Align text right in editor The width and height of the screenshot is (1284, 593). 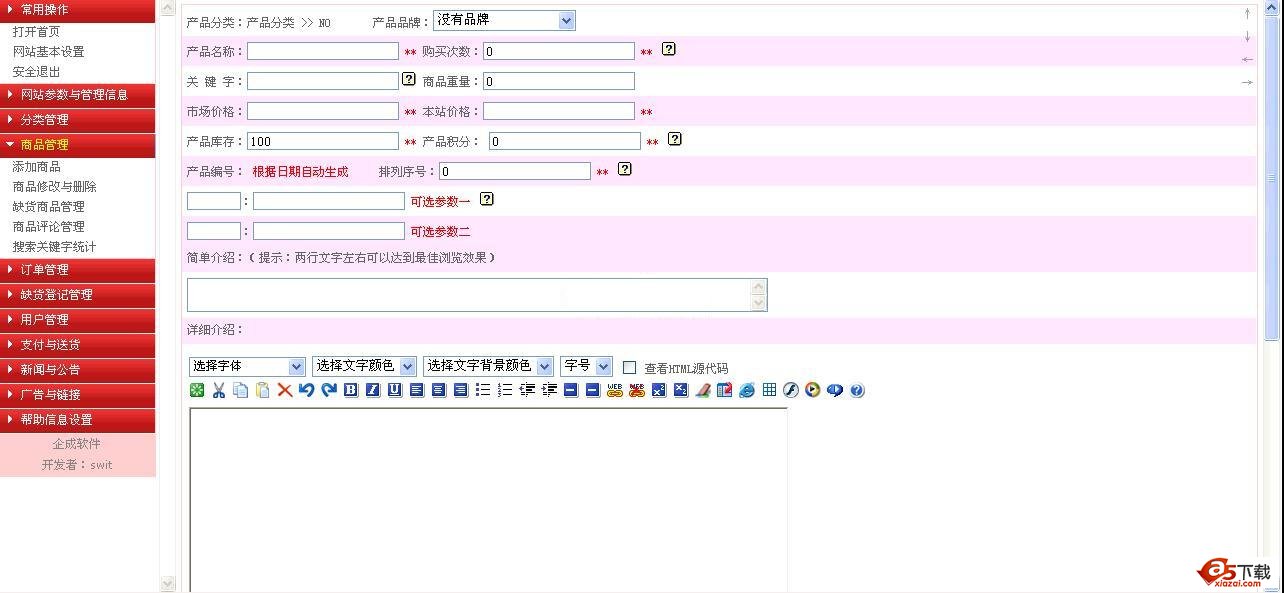[460, 390]
